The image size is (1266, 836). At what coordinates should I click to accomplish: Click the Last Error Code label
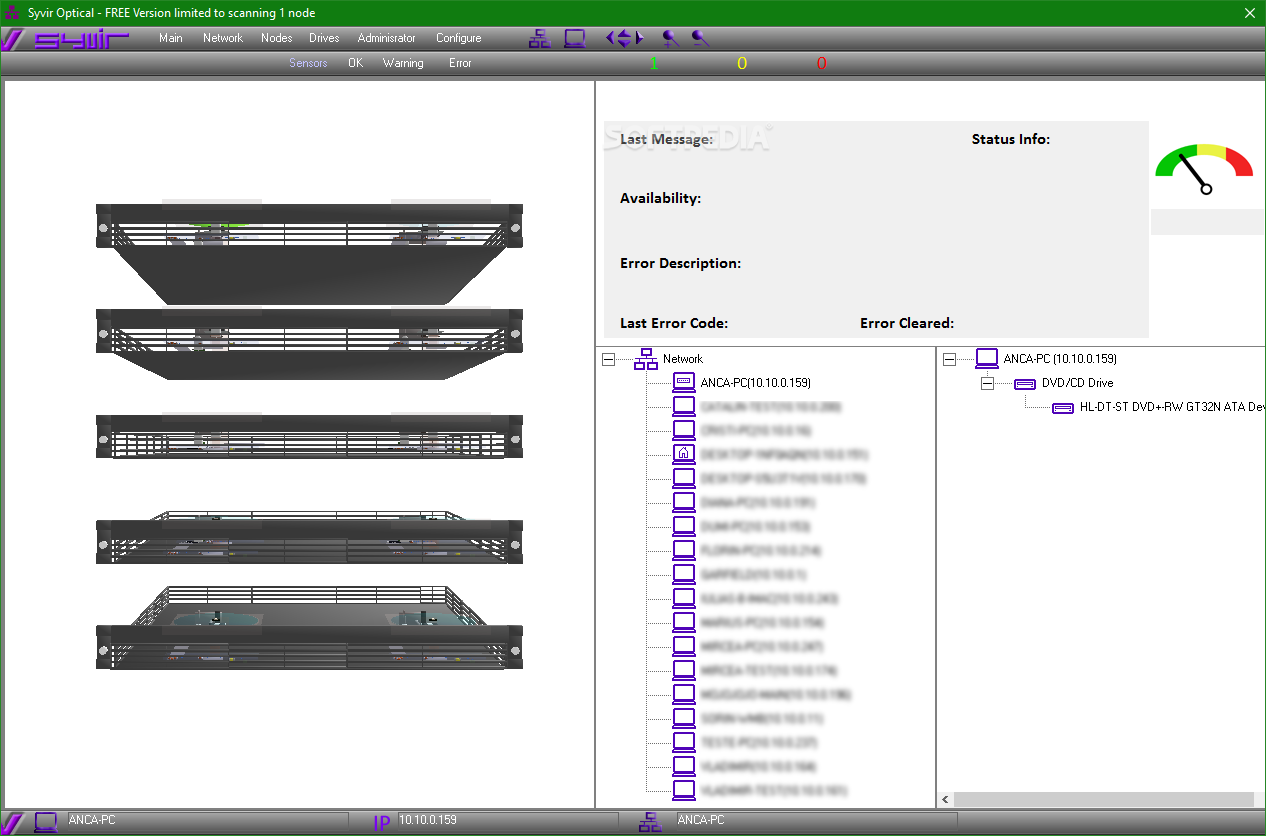coord(674,323)
